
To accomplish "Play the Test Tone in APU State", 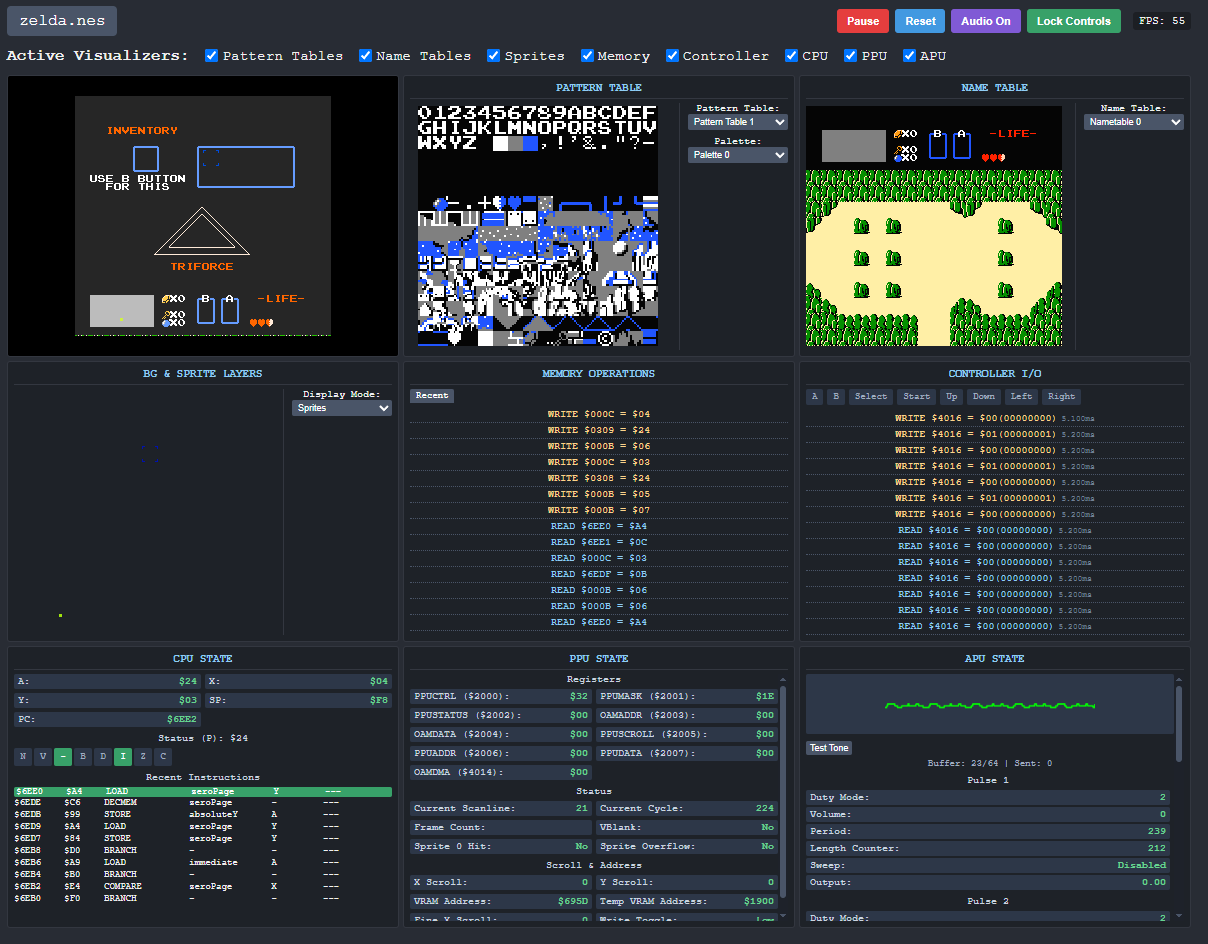I will point(828,747).
